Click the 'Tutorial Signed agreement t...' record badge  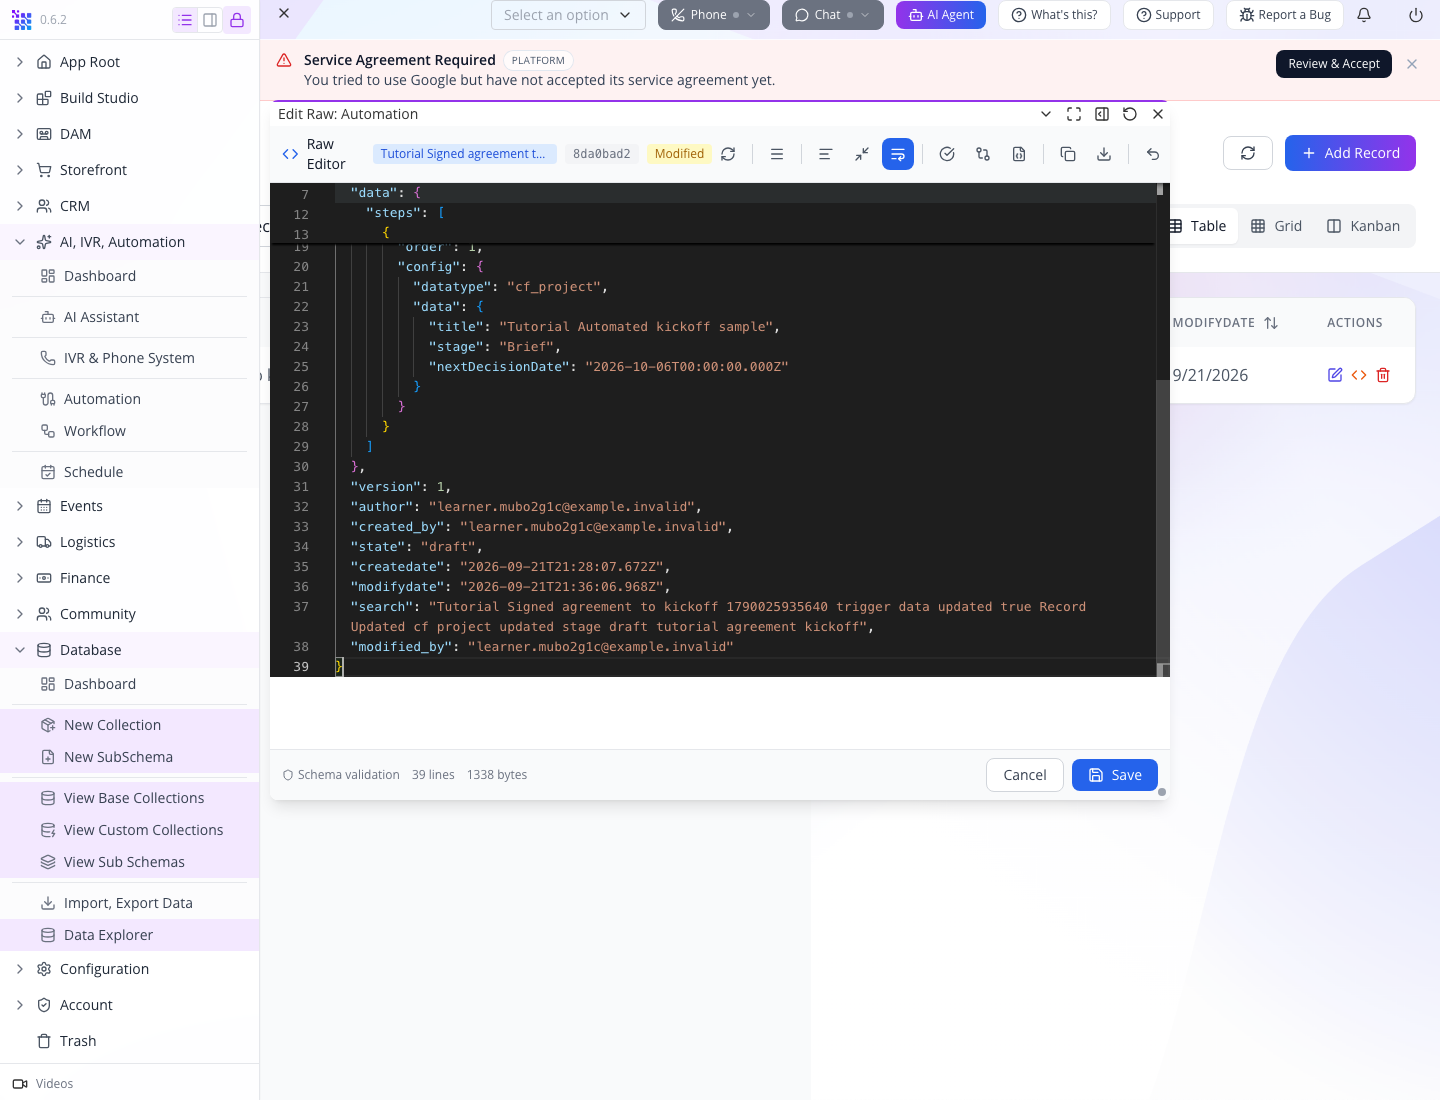[x=465, y=154]
